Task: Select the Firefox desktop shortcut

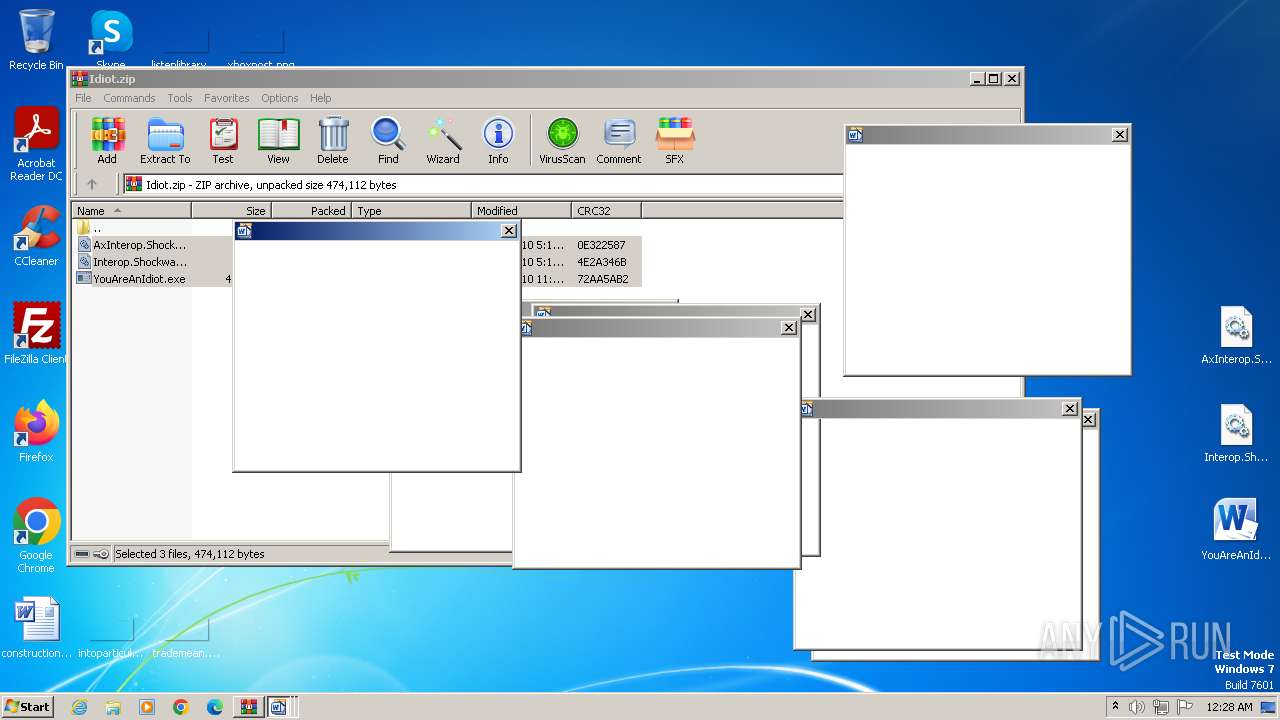Action: 36,432
